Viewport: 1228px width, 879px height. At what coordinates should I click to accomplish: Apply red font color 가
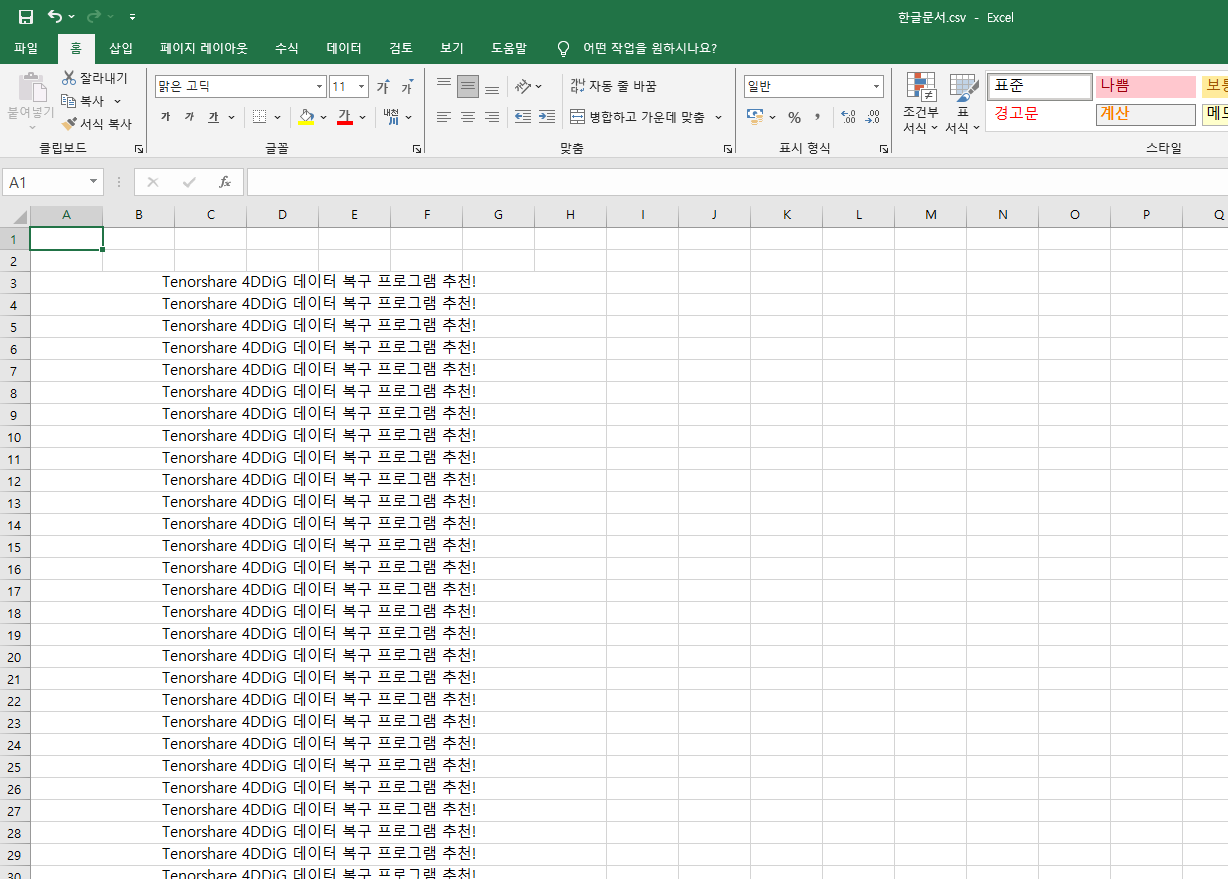(344, 117)
